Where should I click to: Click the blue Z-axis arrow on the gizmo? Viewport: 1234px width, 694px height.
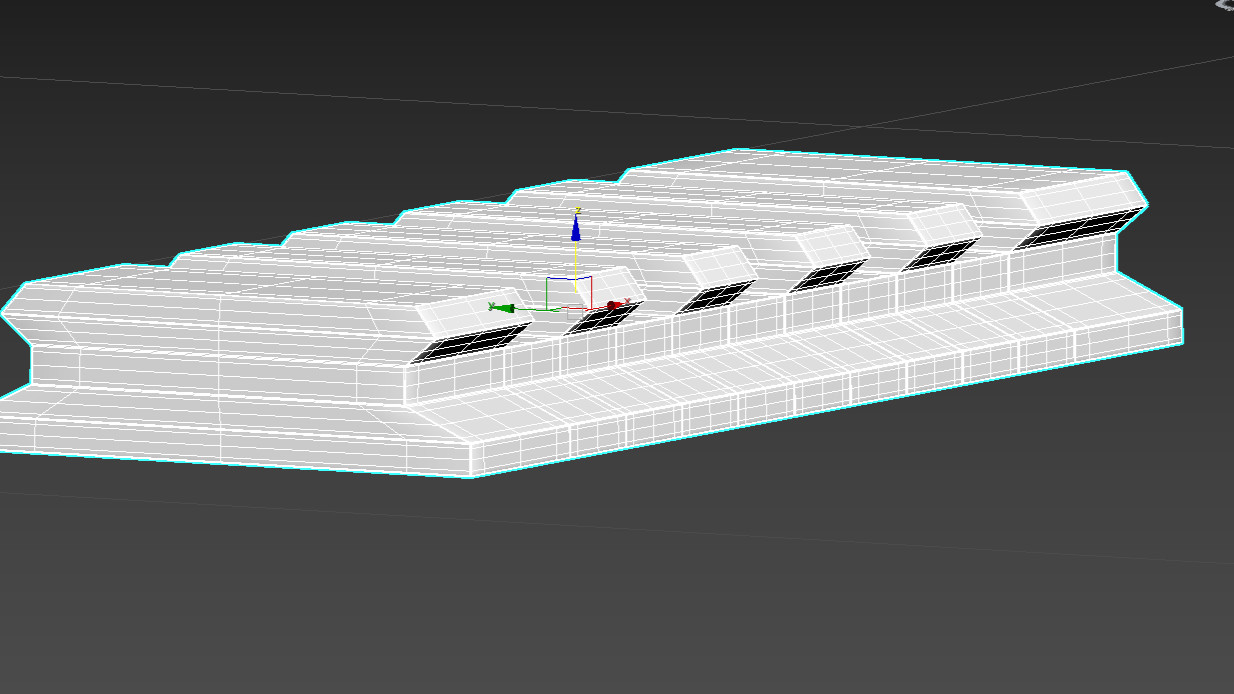(576, 230)
